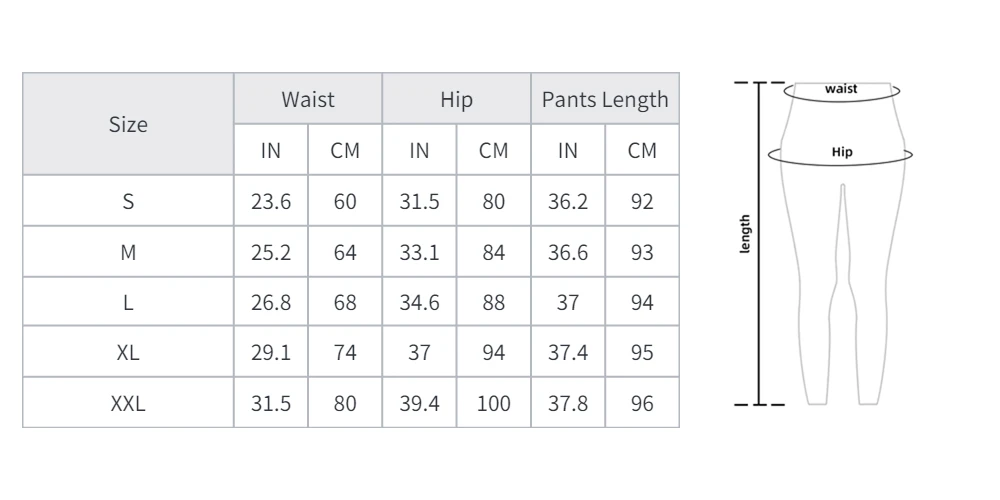This screenshot has width=1000, height=500.
Task: Select the Hip column header
Action: 457,99
